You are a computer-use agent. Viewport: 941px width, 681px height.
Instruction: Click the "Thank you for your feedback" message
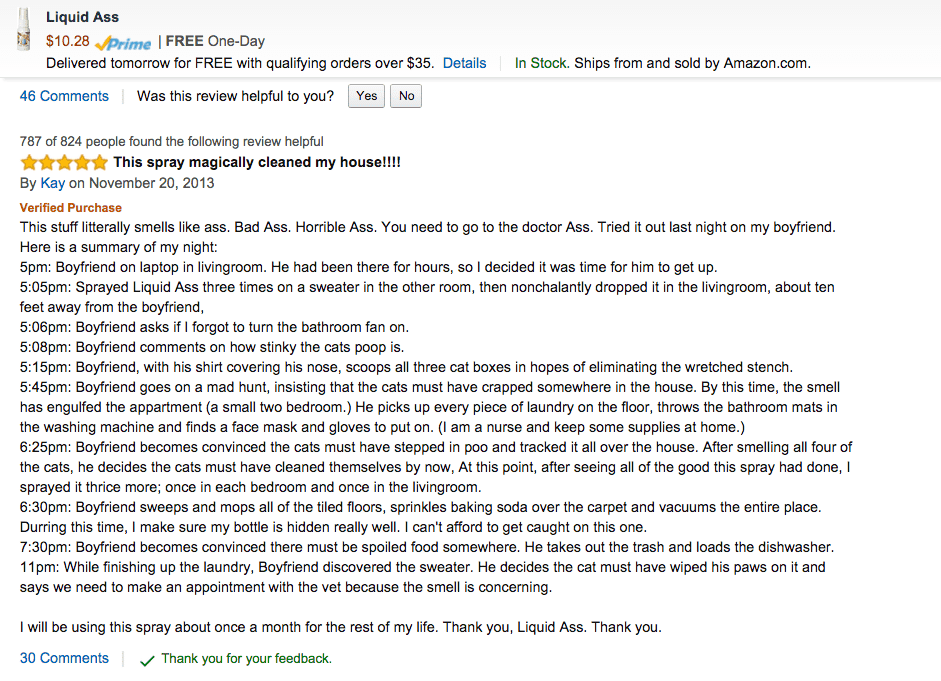click(246, 659)
